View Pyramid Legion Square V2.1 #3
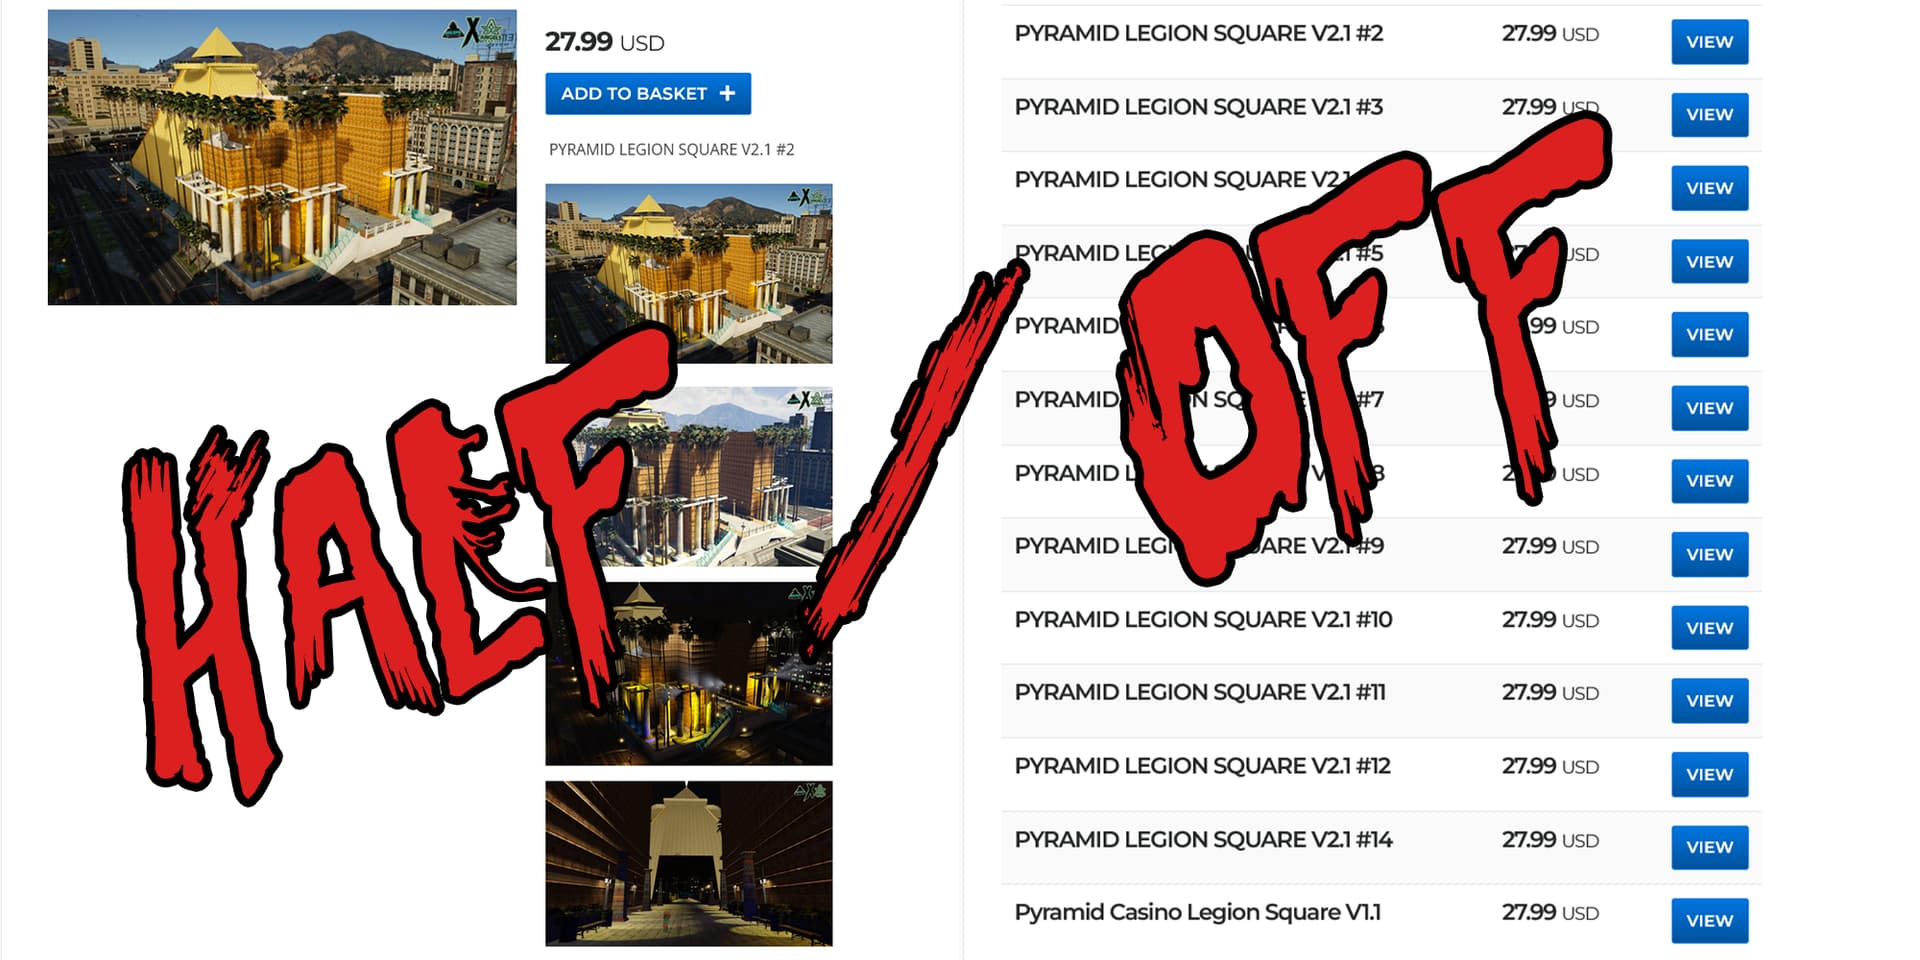This screenshot has height=960, width=1920. coord(1709,115)
